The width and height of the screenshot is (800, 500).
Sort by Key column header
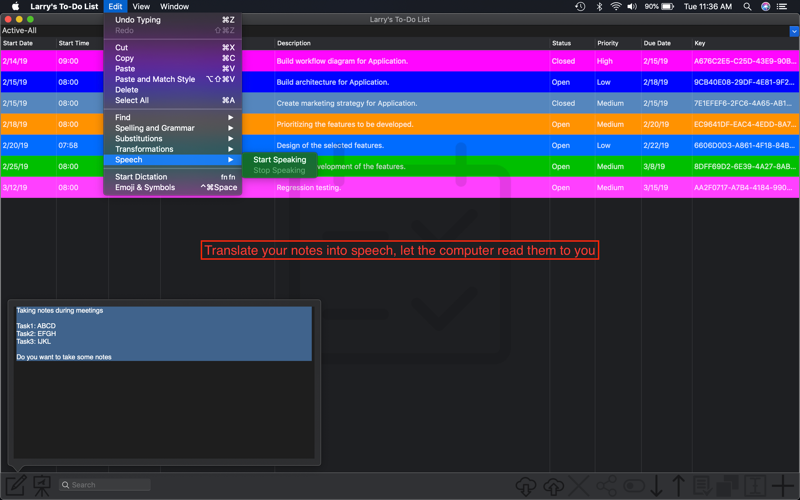click(x=745, y=43)
